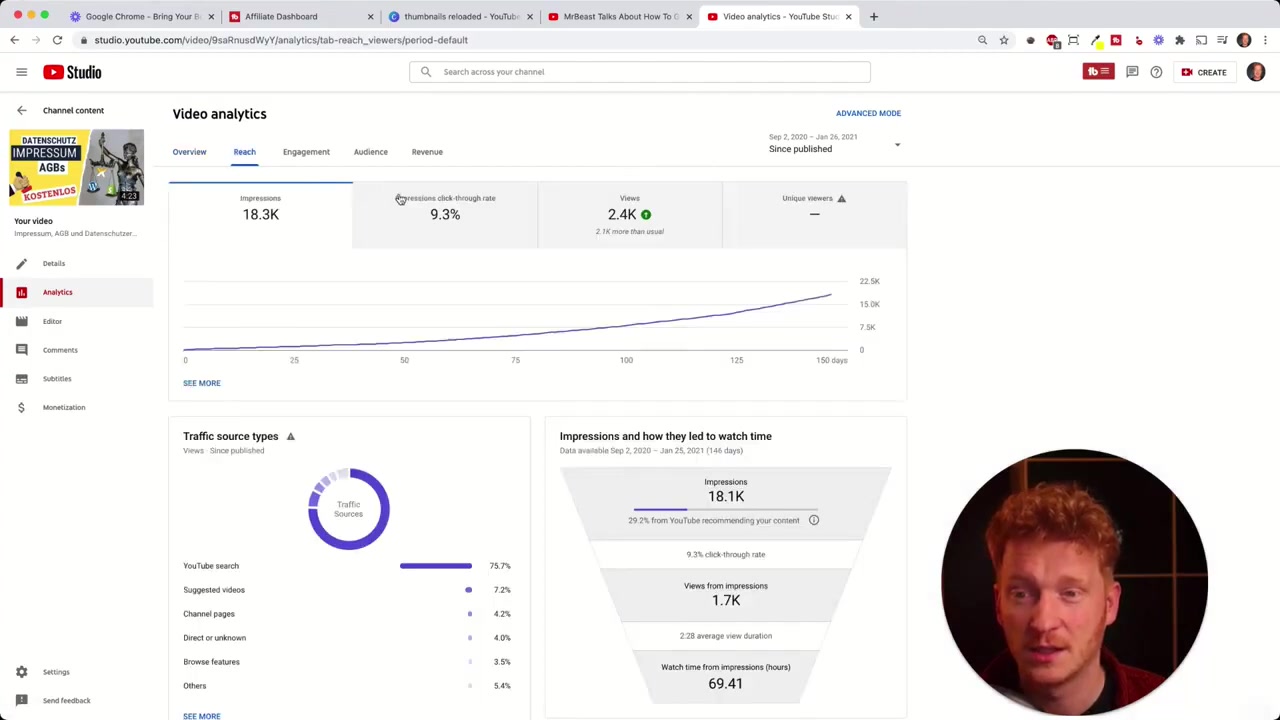Click the info icon beside YouTube recommending percentage
1280x720 pixels.
[x=814, y=520]
